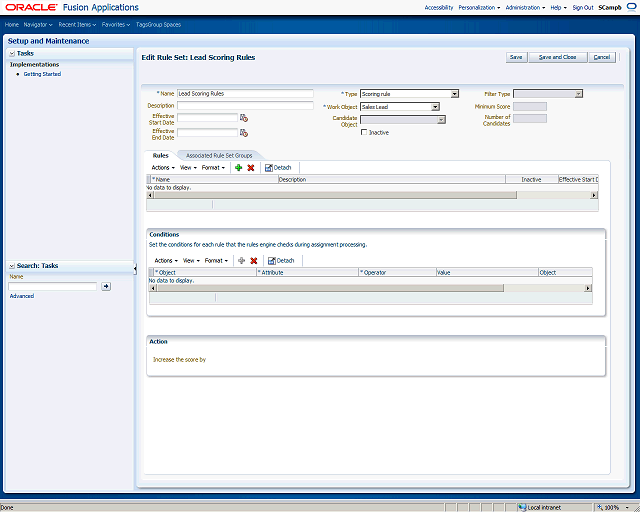Open the Personalization menu
This screenshot has height=512, width=640.
pyautogui.click(x=479, y=7)
